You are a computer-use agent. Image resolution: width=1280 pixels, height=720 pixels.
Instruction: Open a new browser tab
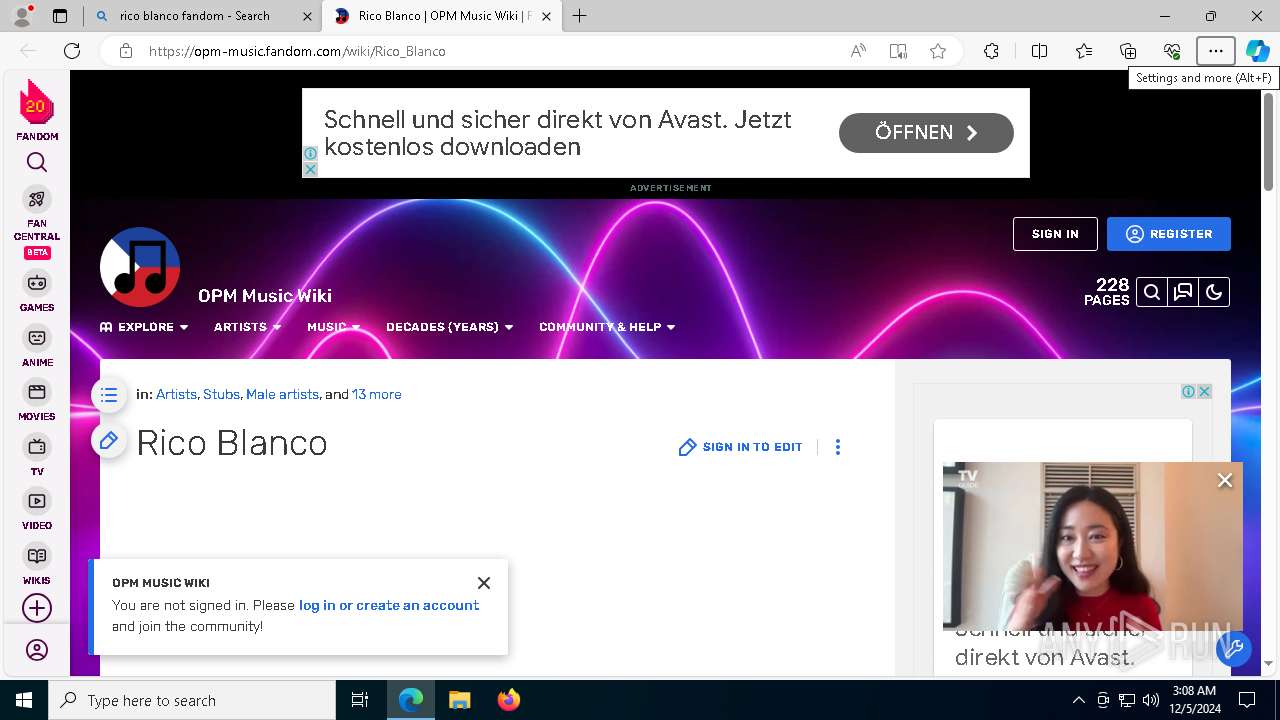[580, 16]
